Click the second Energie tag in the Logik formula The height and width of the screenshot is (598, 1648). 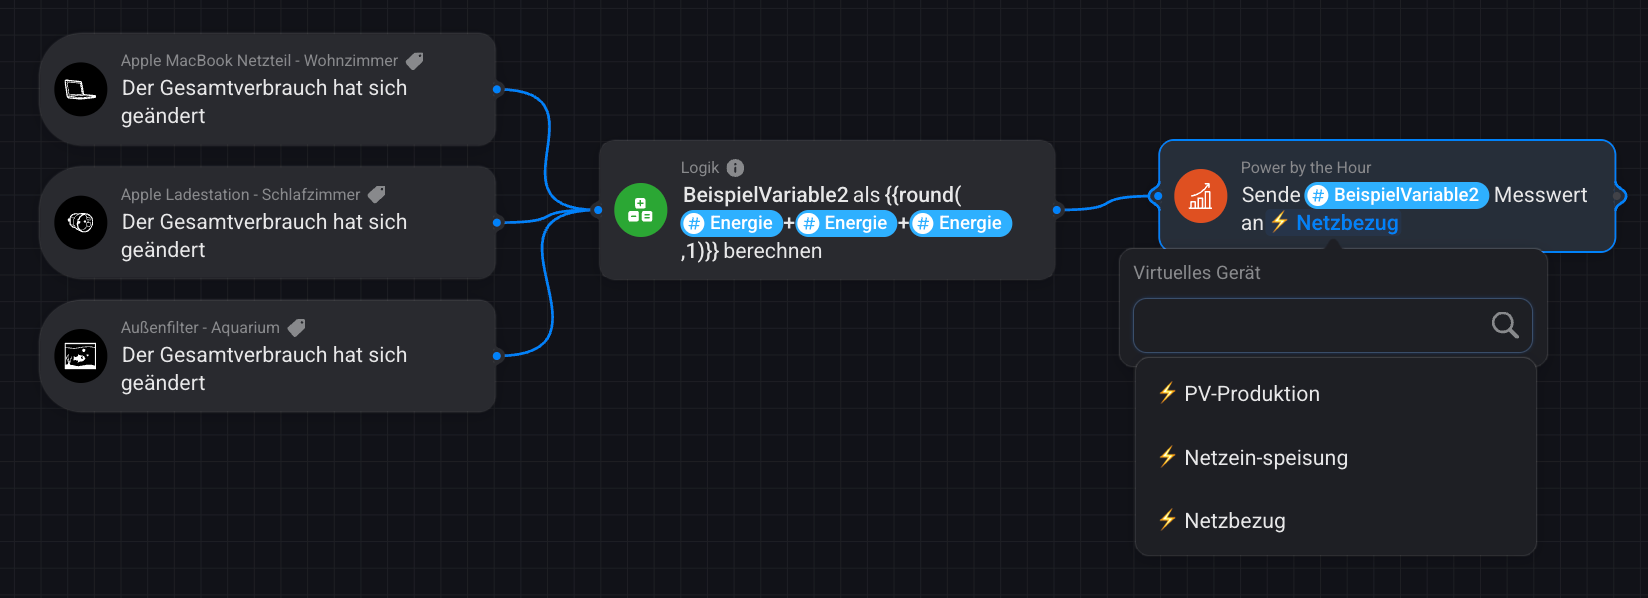[x=846, y=223]
